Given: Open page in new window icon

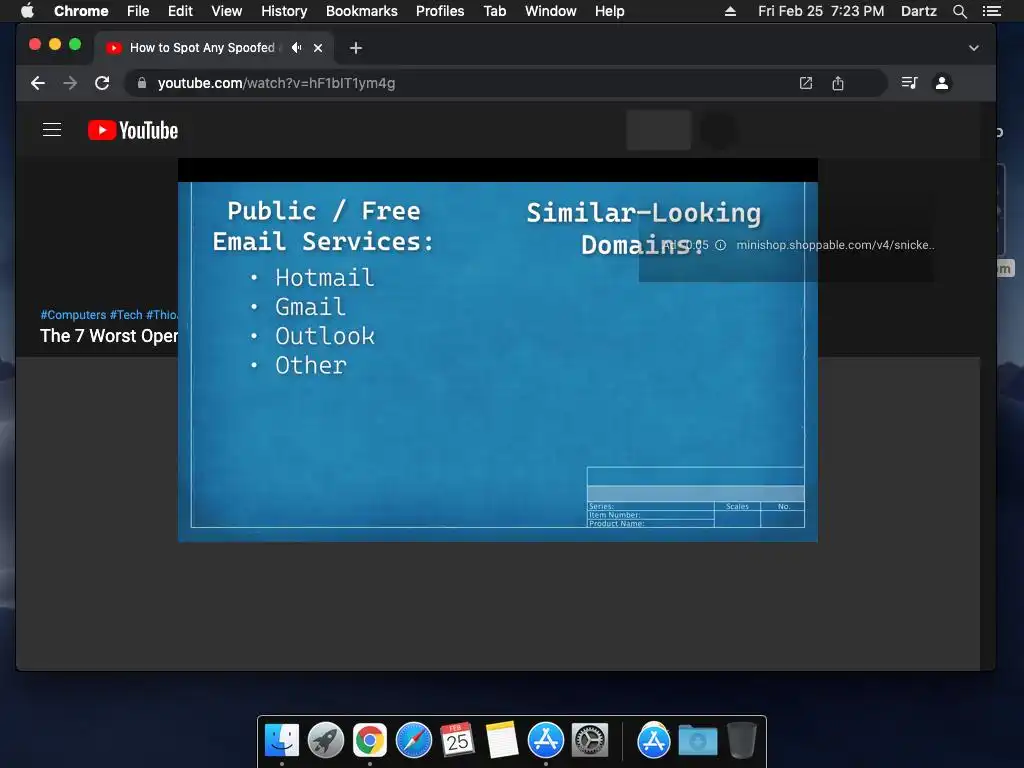Looking at the screenshot, I should coord(806,83).
